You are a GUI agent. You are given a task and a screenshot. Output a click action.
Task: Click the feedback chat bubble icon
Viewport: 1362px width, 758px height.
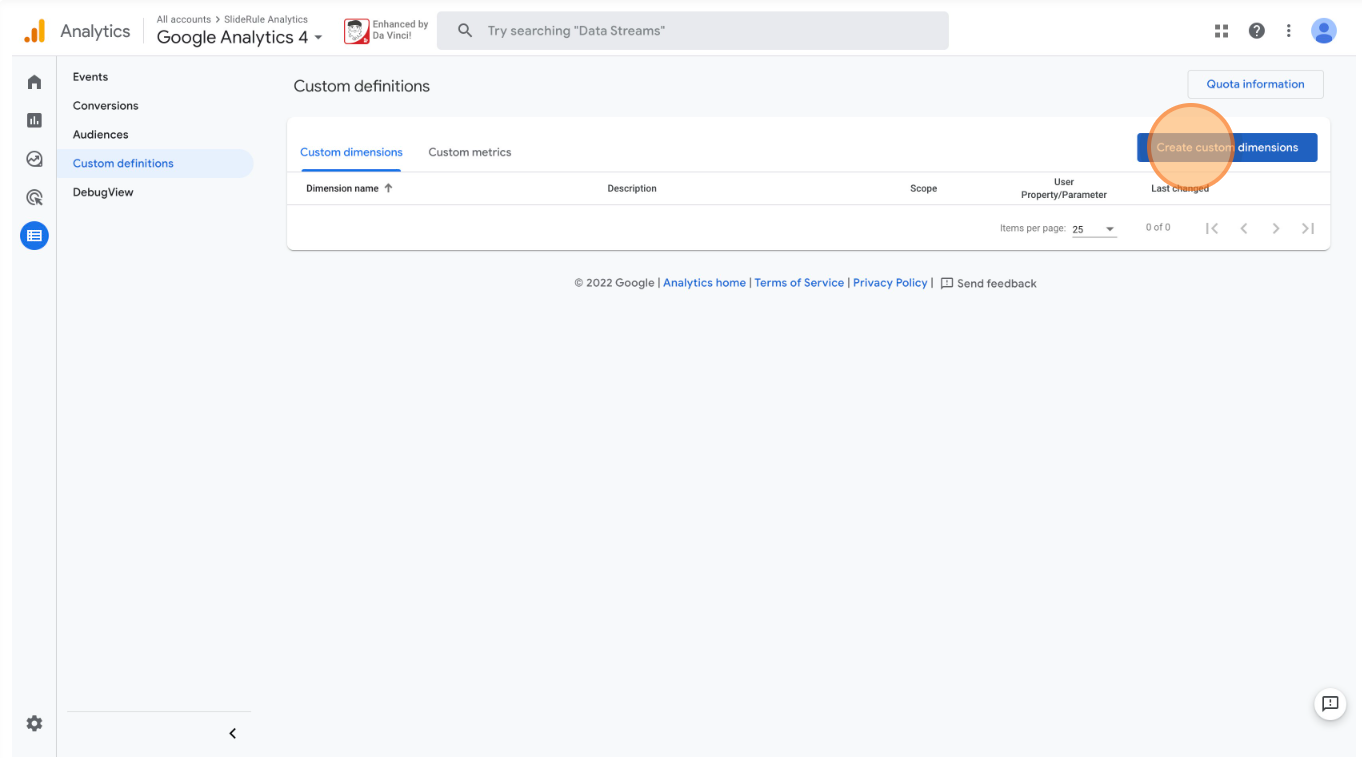pyautogui.click(x=1329, y=704)
